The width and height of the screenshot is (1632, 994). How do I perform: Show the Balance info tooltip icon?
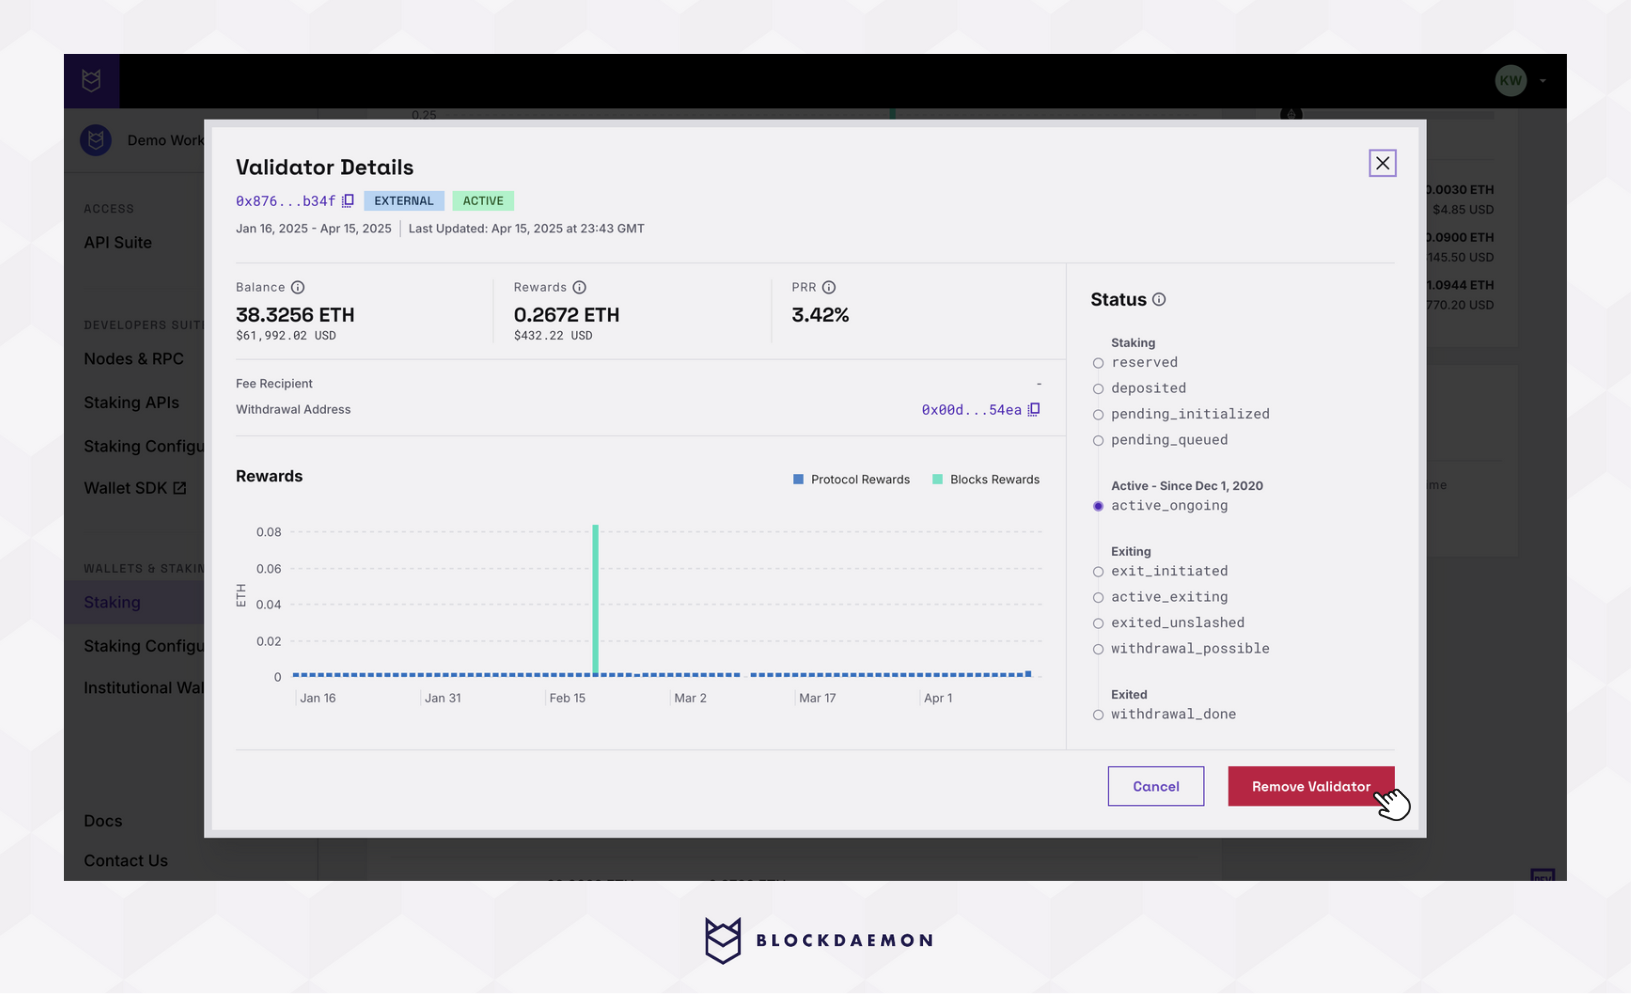tap(298, 287)
